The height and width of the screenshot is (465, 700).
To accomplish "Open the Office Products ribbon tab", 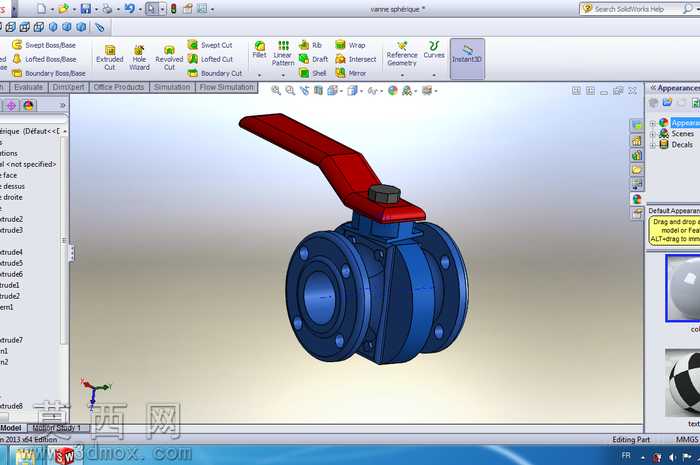I will tap(119, 87).
